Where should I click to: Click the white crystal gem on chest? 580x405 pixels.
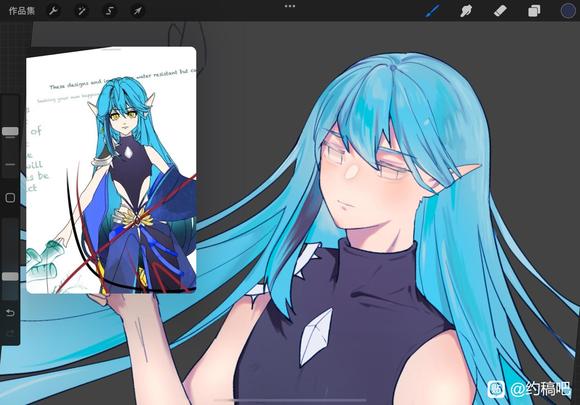click(x=316, y=336)
